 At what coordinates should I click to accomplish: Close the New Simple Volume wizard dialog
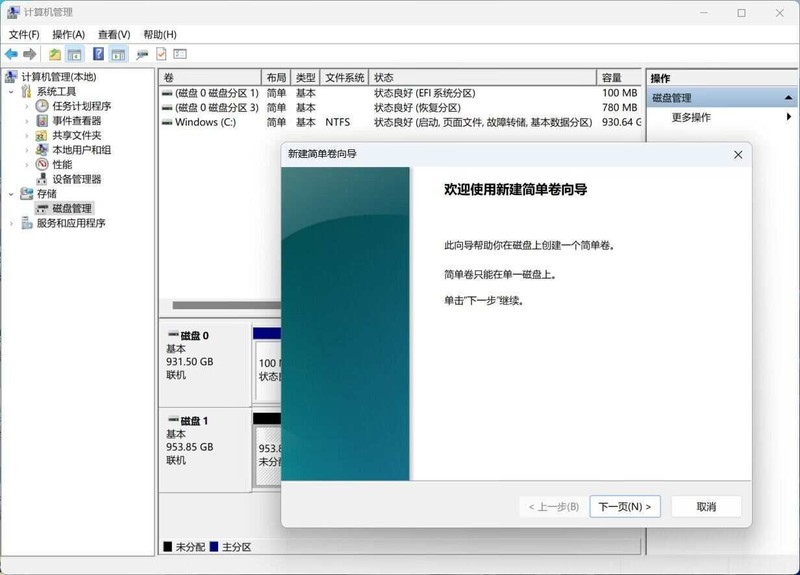click(x=738, y=155)
